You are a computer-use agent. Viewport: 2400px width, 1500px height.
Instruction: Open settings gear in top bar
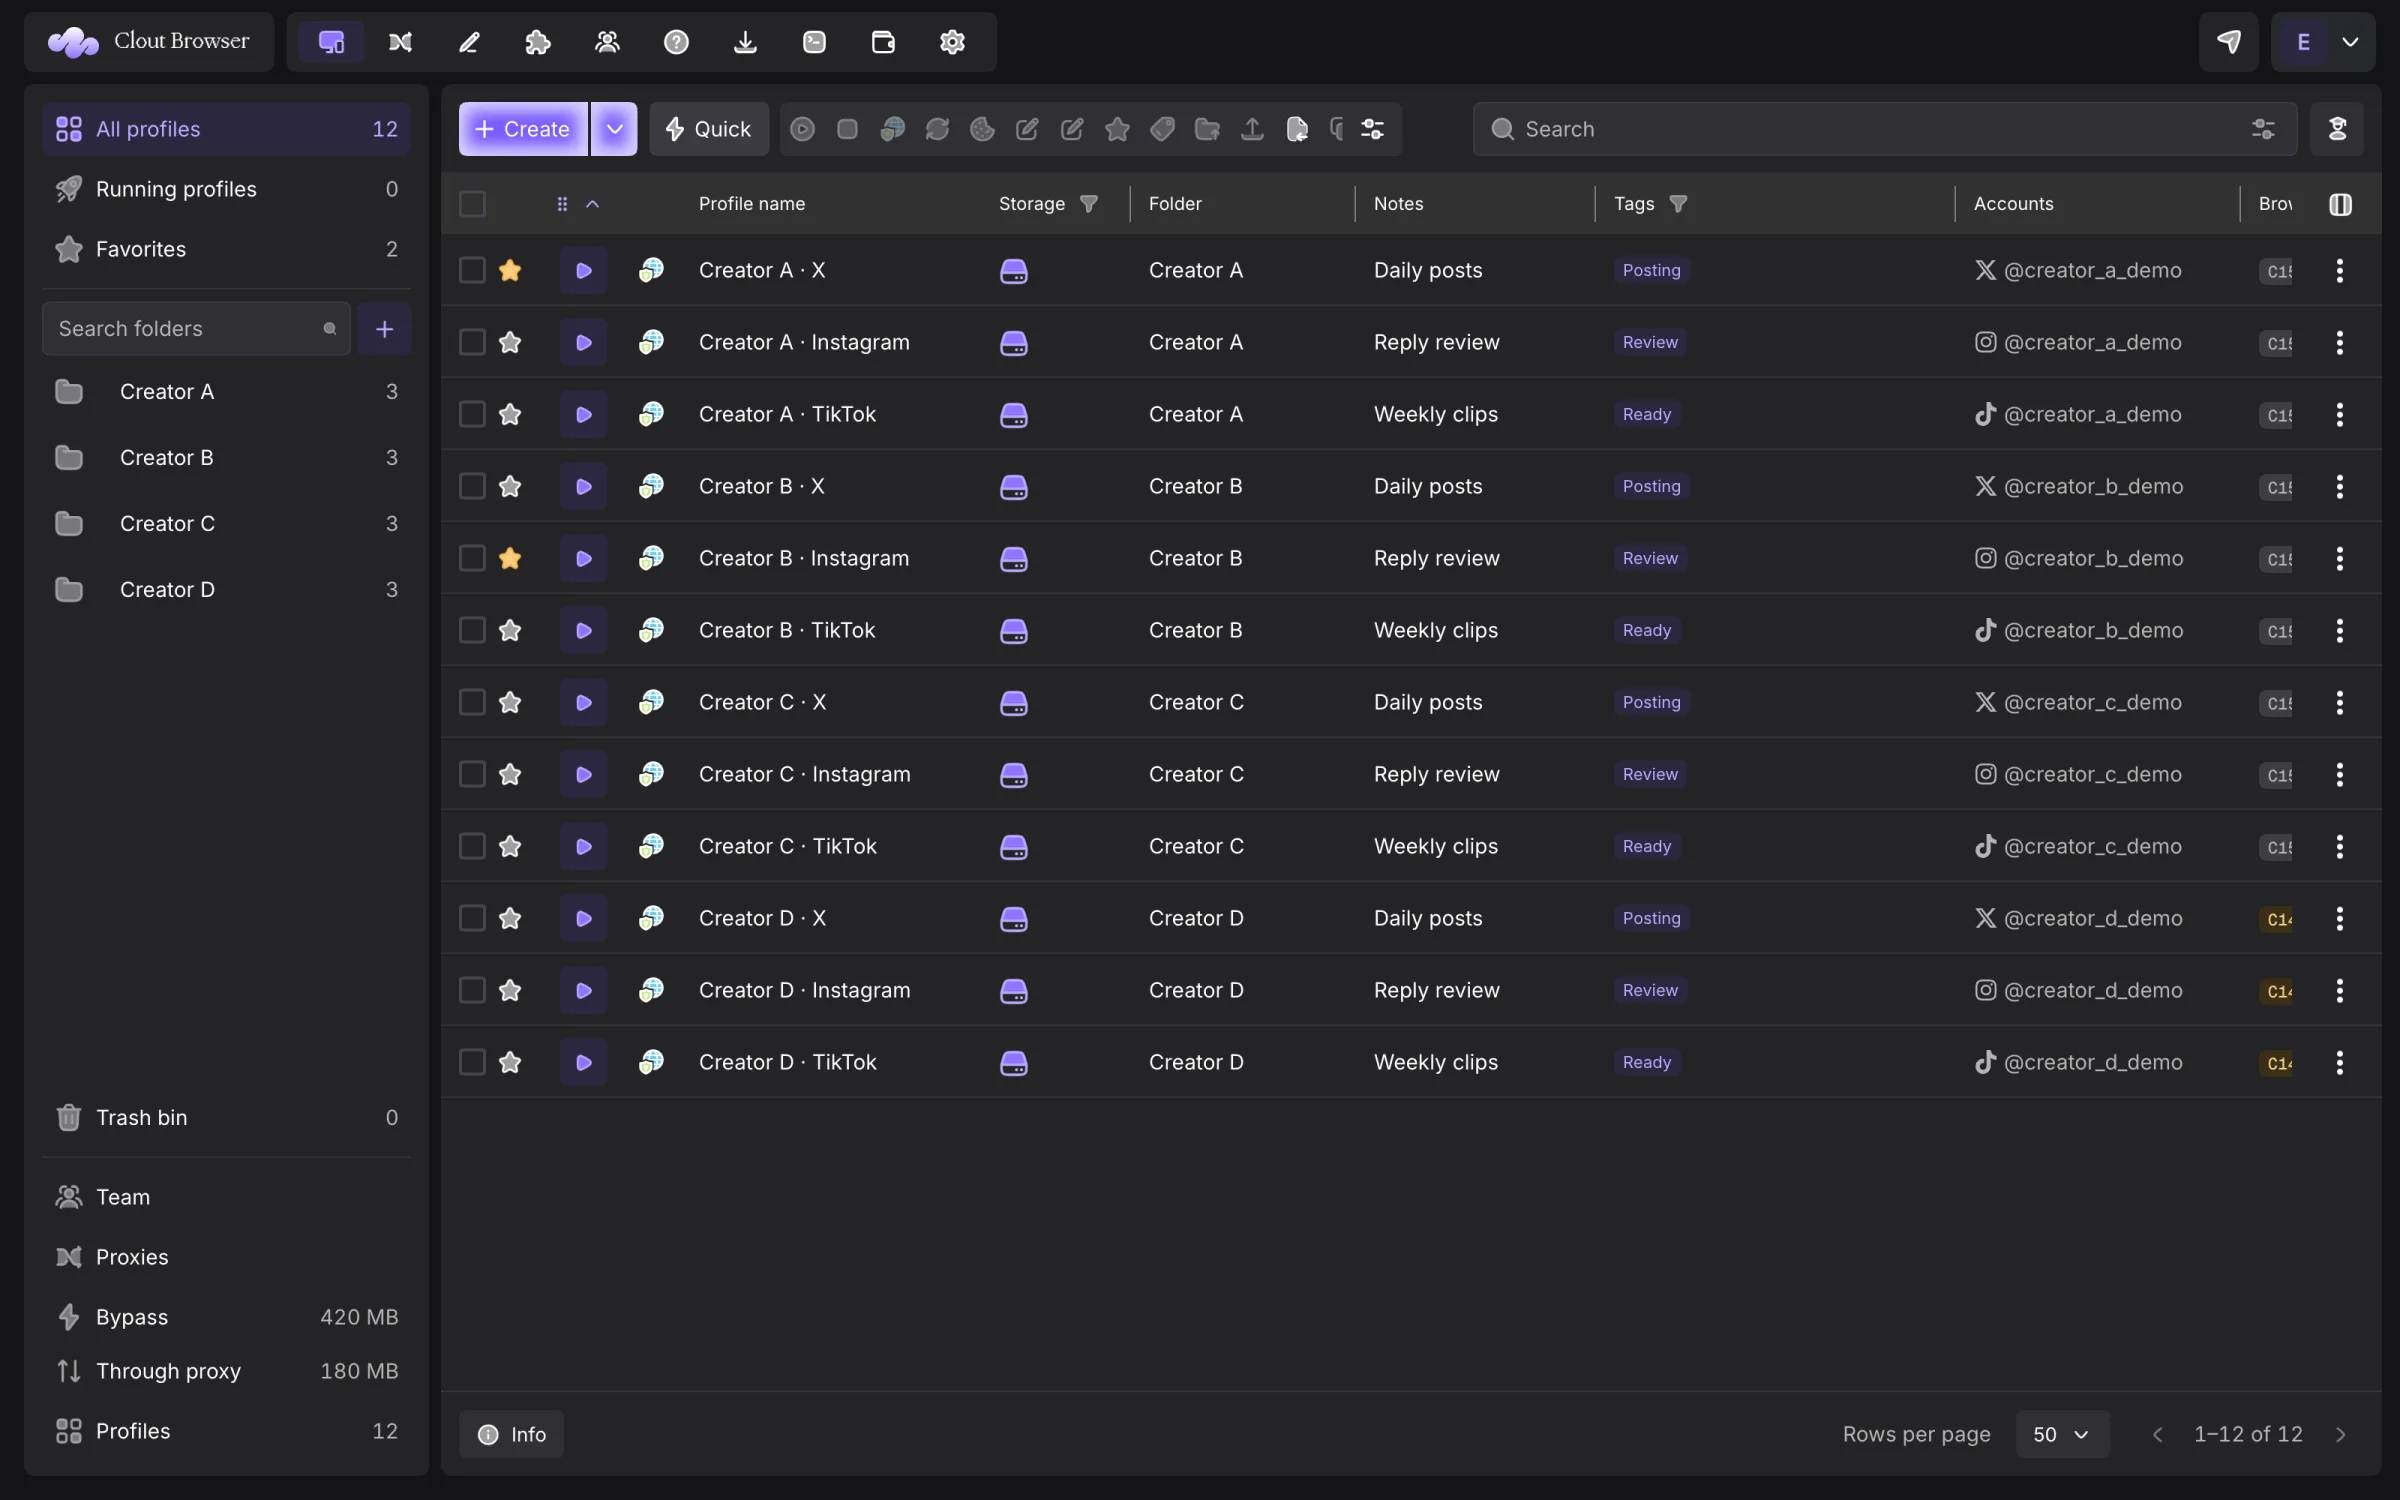pos(952,42)
